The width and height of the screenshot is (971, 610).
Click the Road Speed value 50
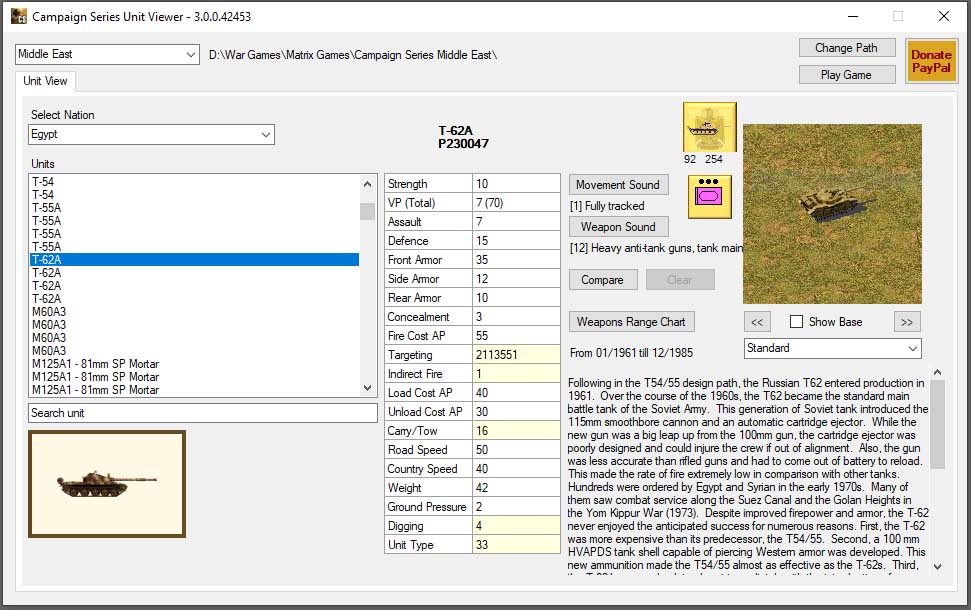tap(516, 450)
